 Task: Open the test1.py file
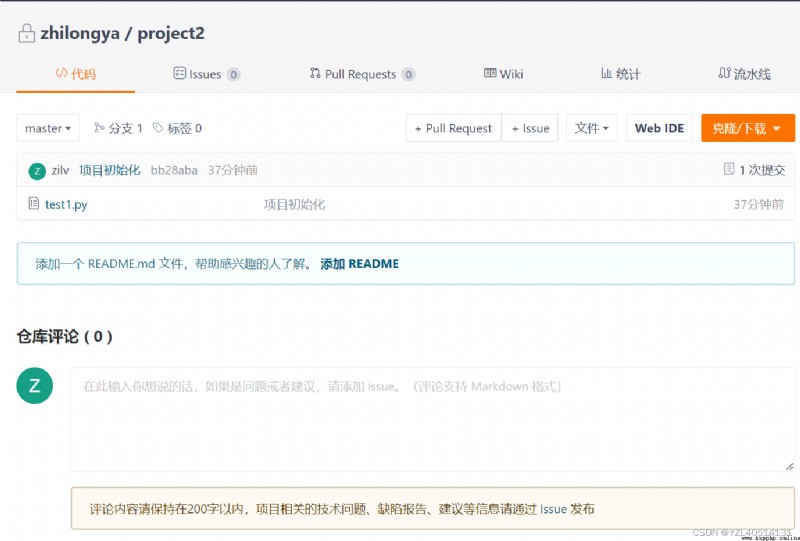(66, 205)
